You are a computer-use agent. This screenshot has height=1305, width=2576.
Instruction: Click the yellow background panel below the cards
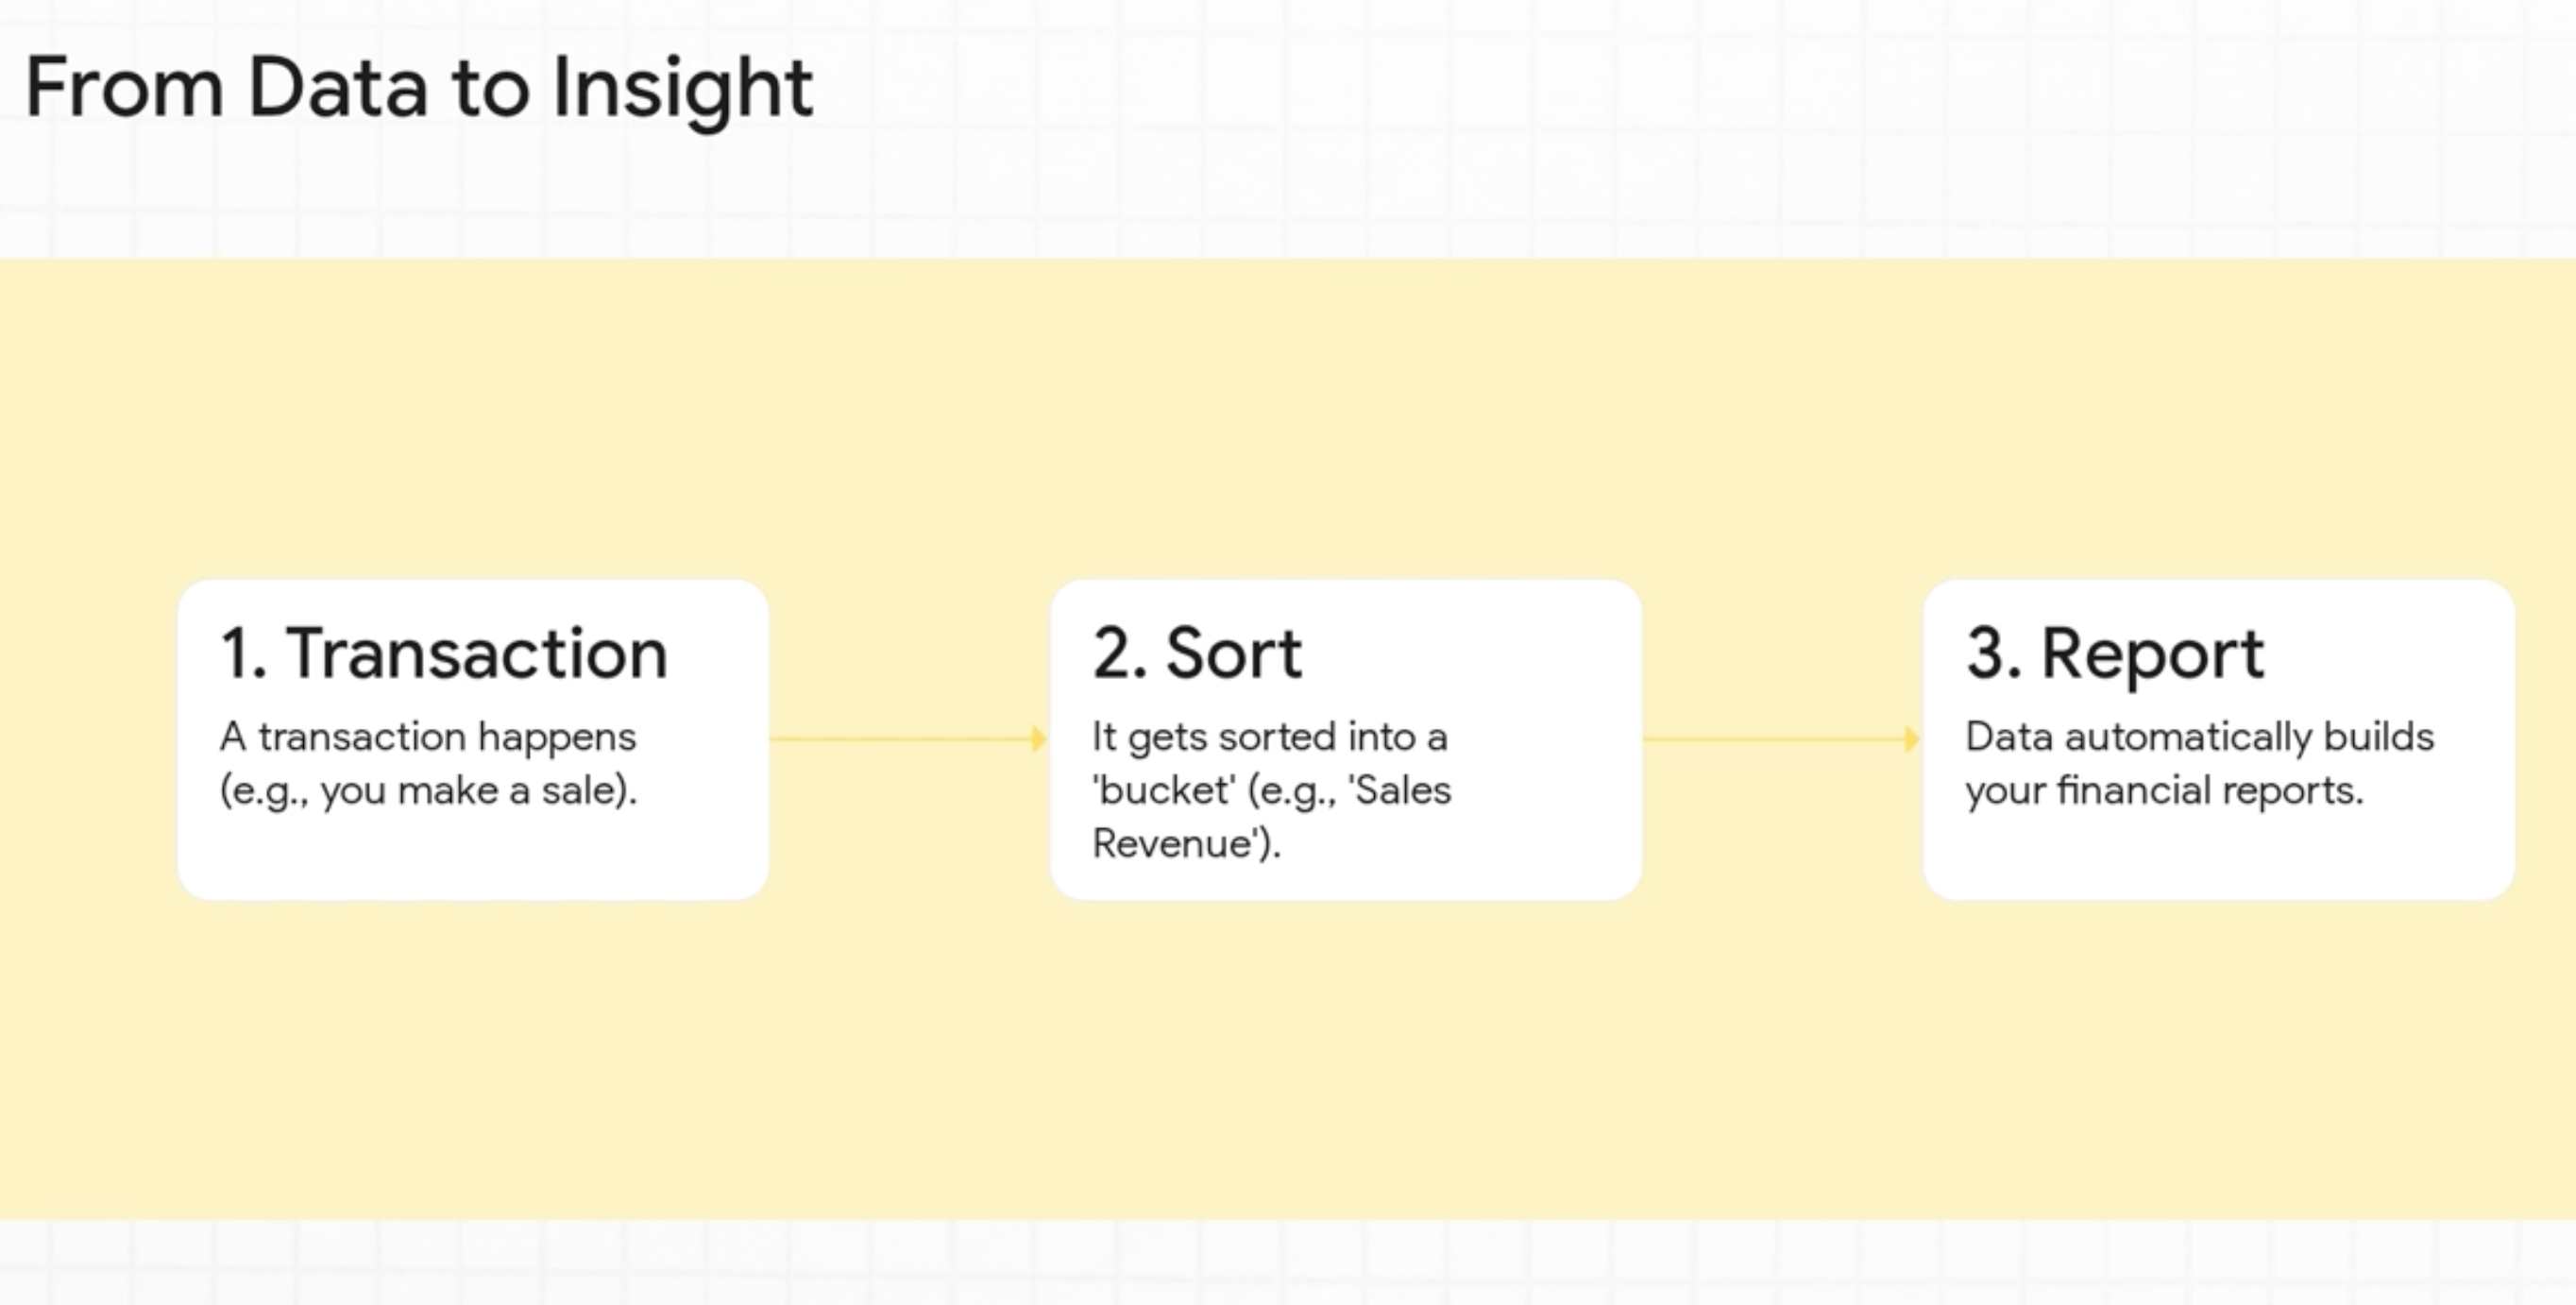click(x=1288, y=1060)
